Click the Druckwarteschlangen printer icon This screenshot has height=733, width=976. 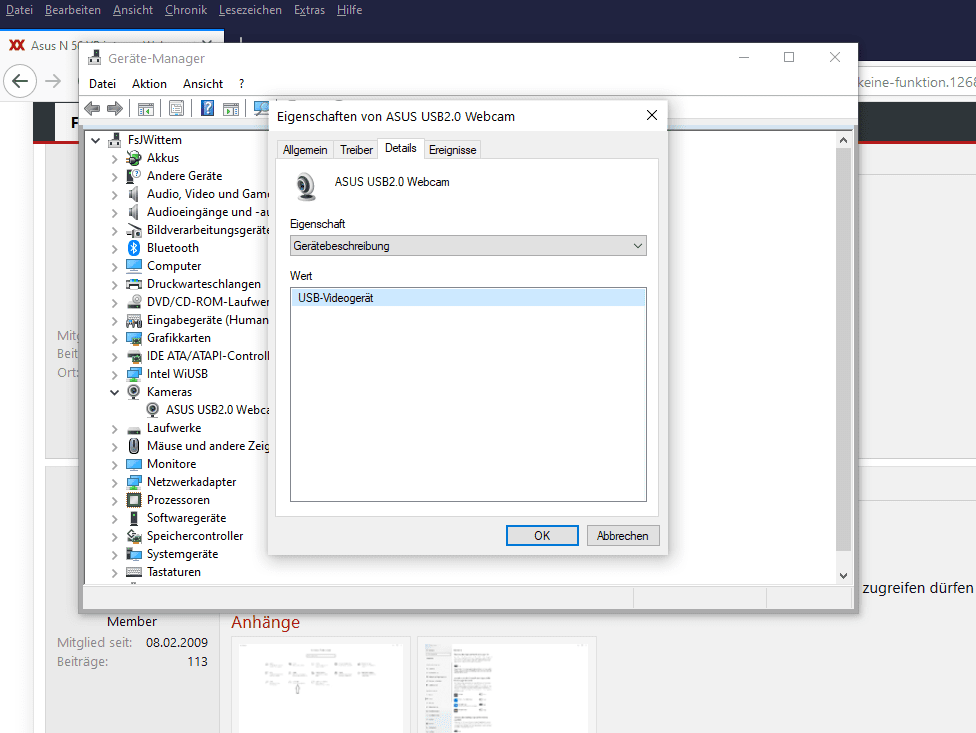(x=134, y=284)
